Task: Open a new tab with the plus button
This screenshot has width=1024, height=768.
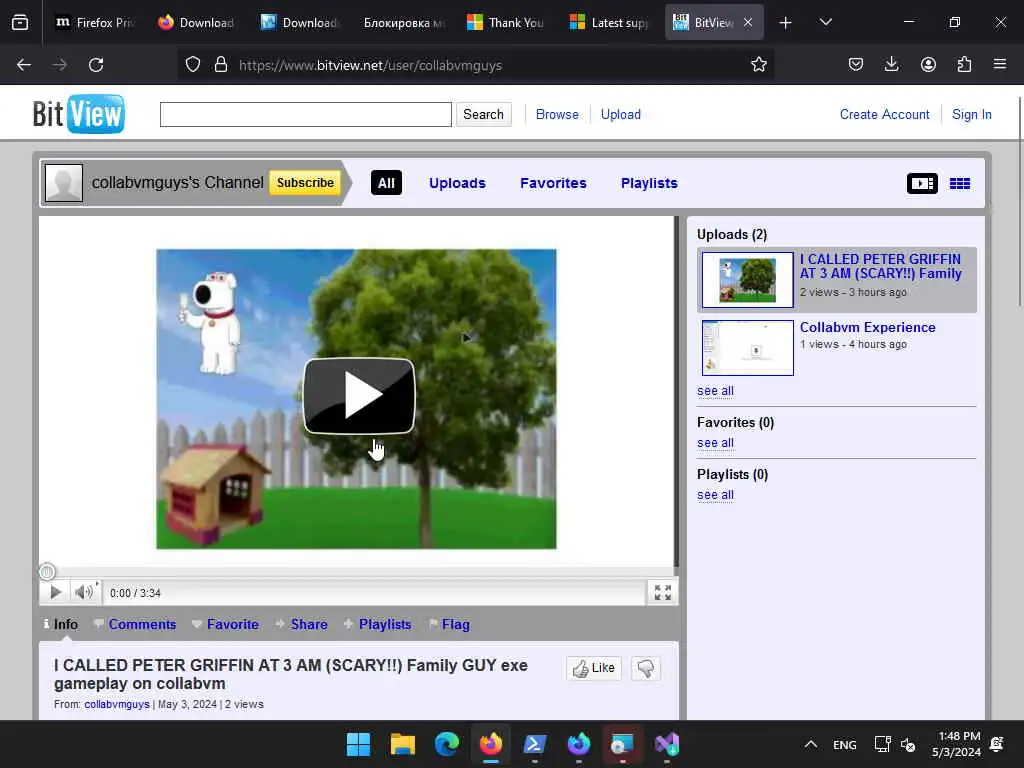Action: (x=786, y=23)
